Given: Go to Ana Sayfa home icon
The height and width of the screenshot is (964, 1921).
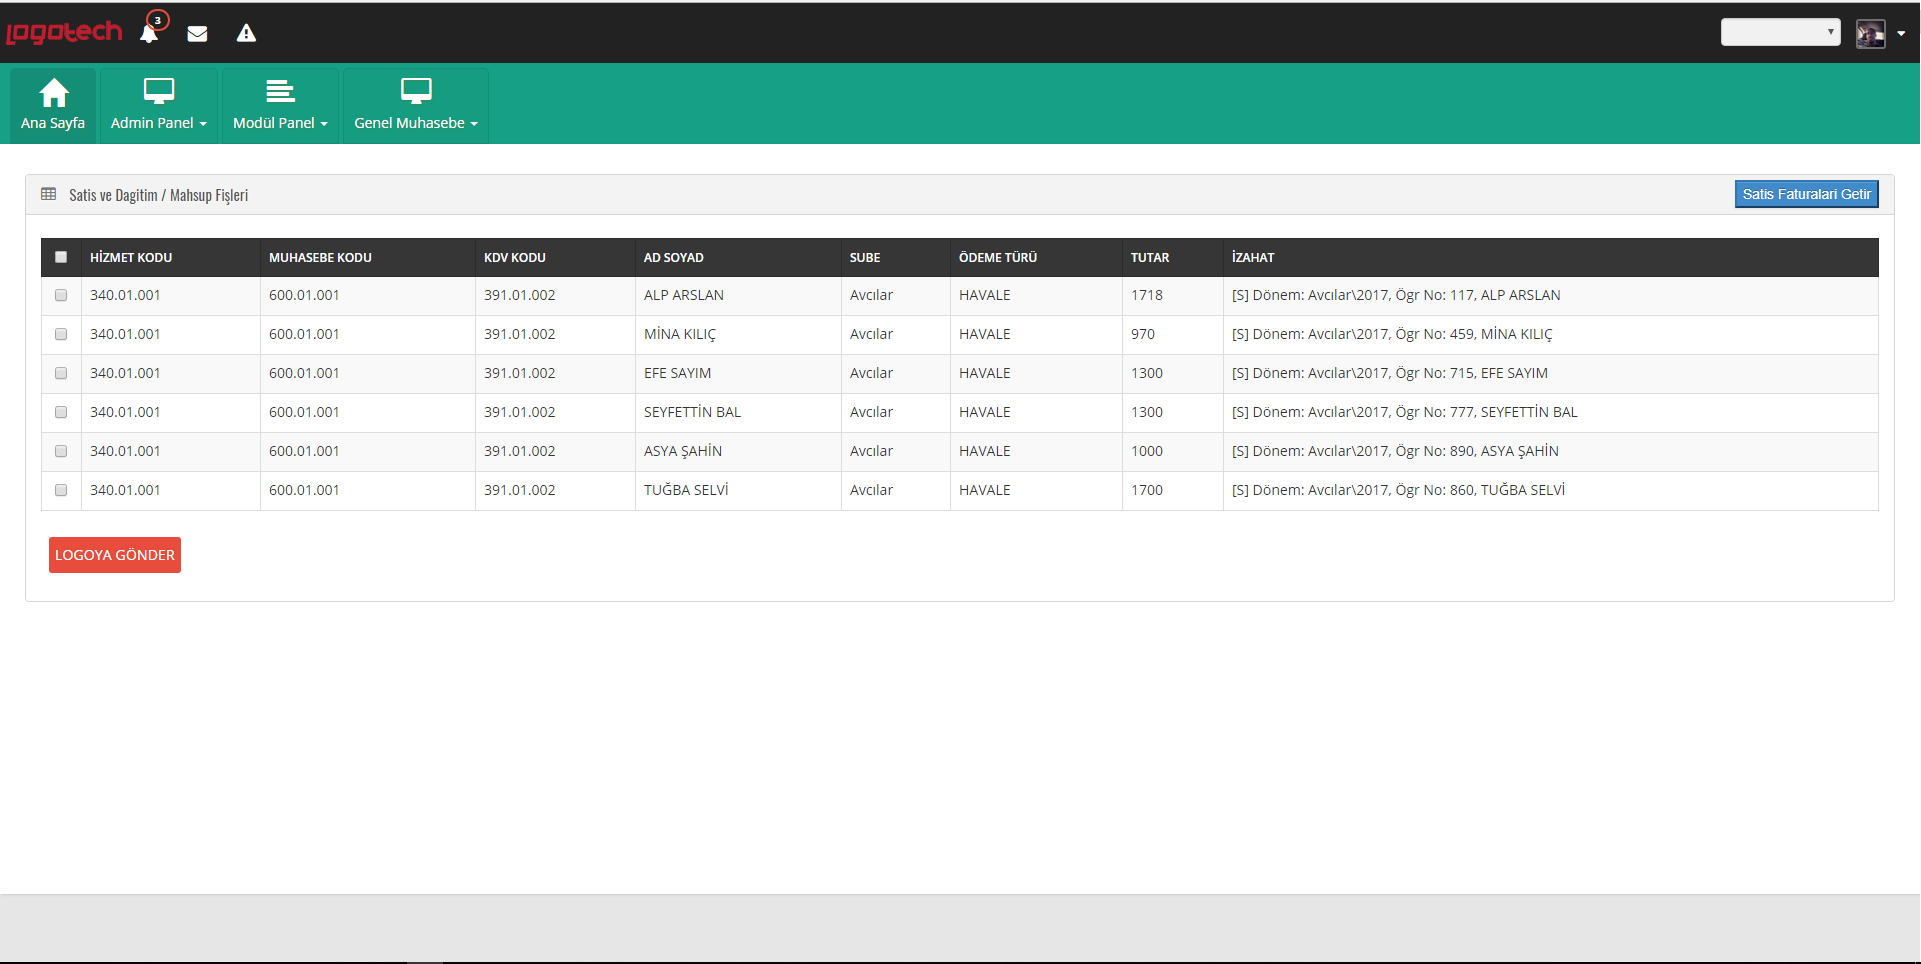Looking at the screenshot, I should point(54,93).
